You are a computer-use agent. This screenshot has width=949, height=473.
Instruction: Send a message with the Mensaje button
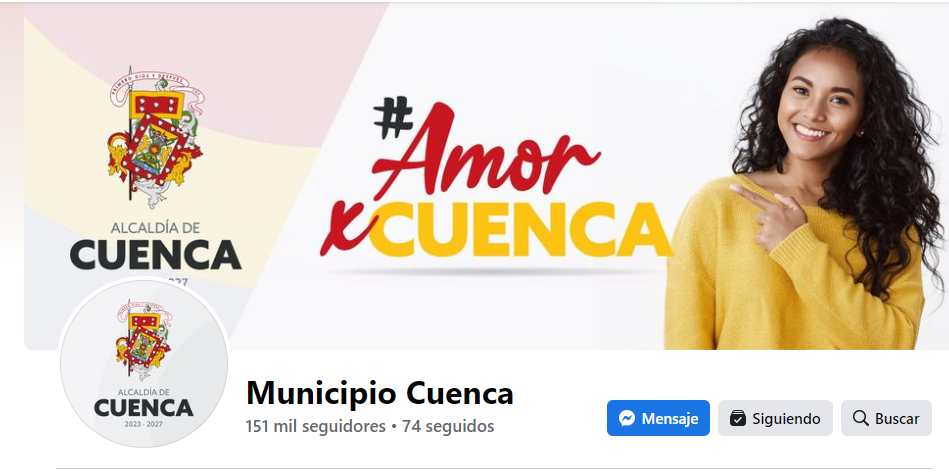[658, 418]
